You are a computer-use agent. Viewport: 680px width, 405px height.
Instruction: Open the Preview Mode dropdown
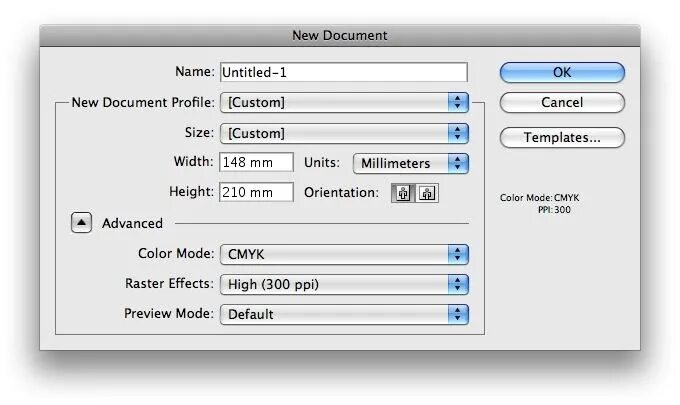pyautogui.click(x=344, y=314)
